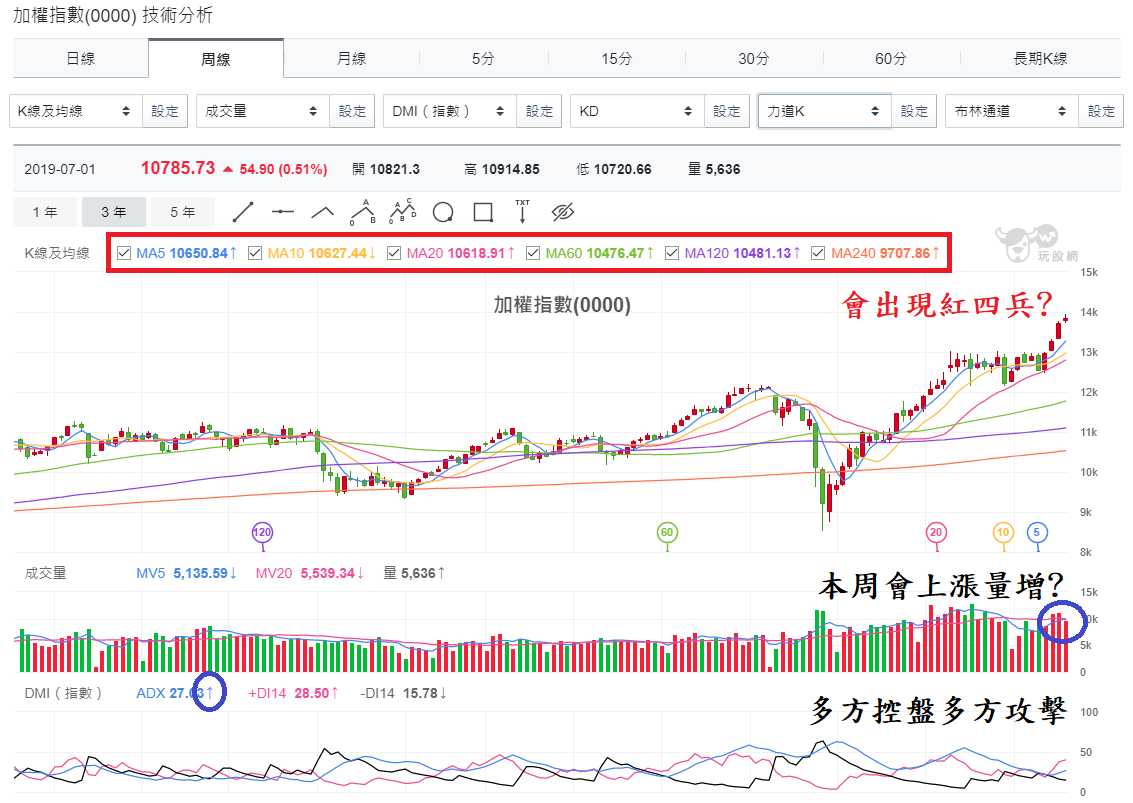1133x803 pixels.
Task: Set chart range to 1 年
Action: [45, 212]
